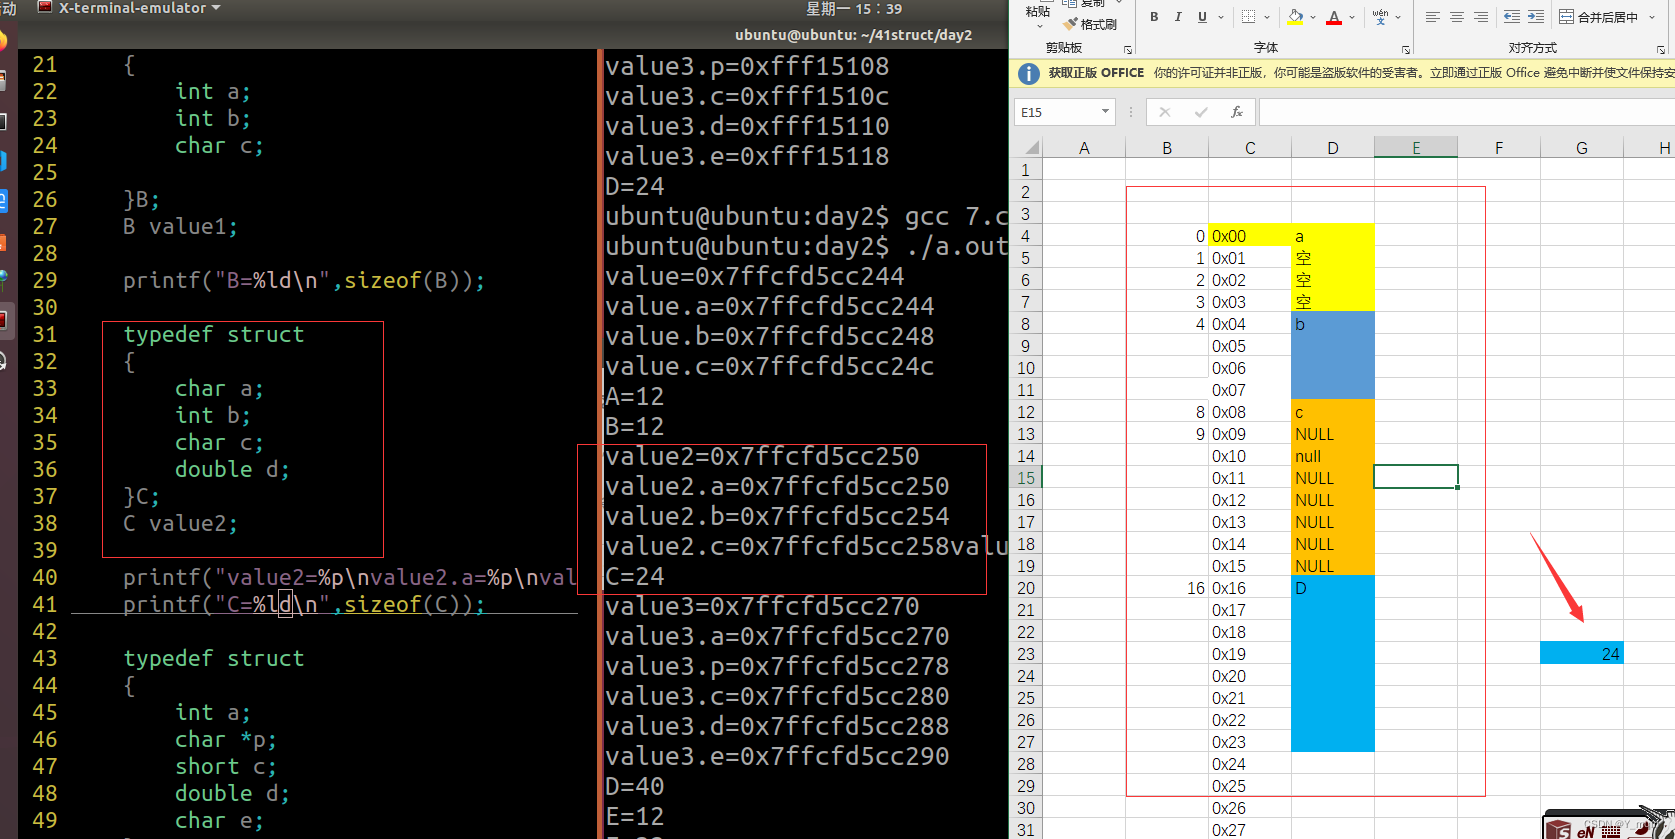Open borders dropdown arrow
Viewport: 1675px width, 839px height.
1267,17
